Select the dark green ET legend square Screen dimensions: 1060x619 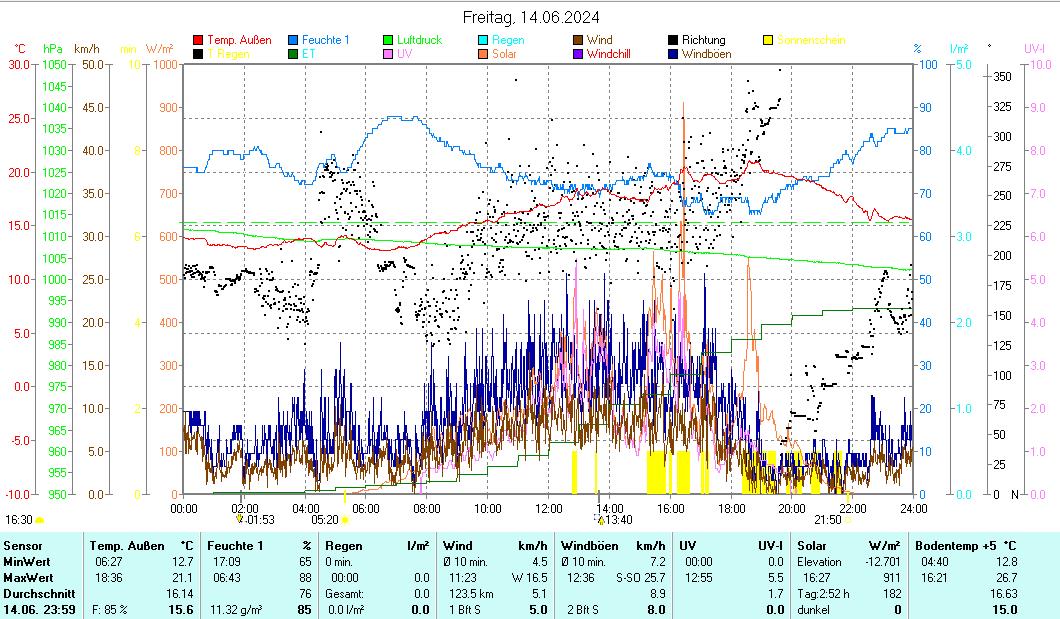(x=294, y=54)
